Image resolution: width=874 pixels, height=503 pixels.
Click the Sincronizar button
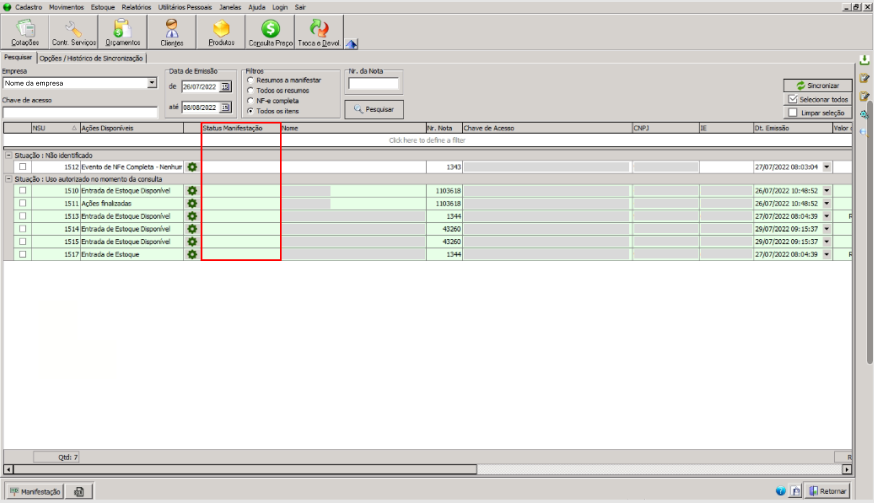(x=818, y=86)
